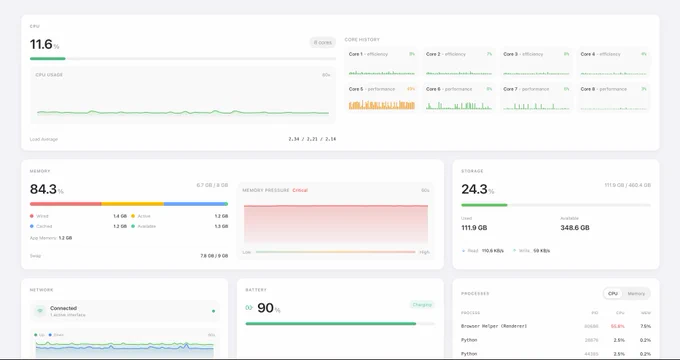Click the blue Cached legend dot
Screen dimensions: 680x360
point(32,226)
